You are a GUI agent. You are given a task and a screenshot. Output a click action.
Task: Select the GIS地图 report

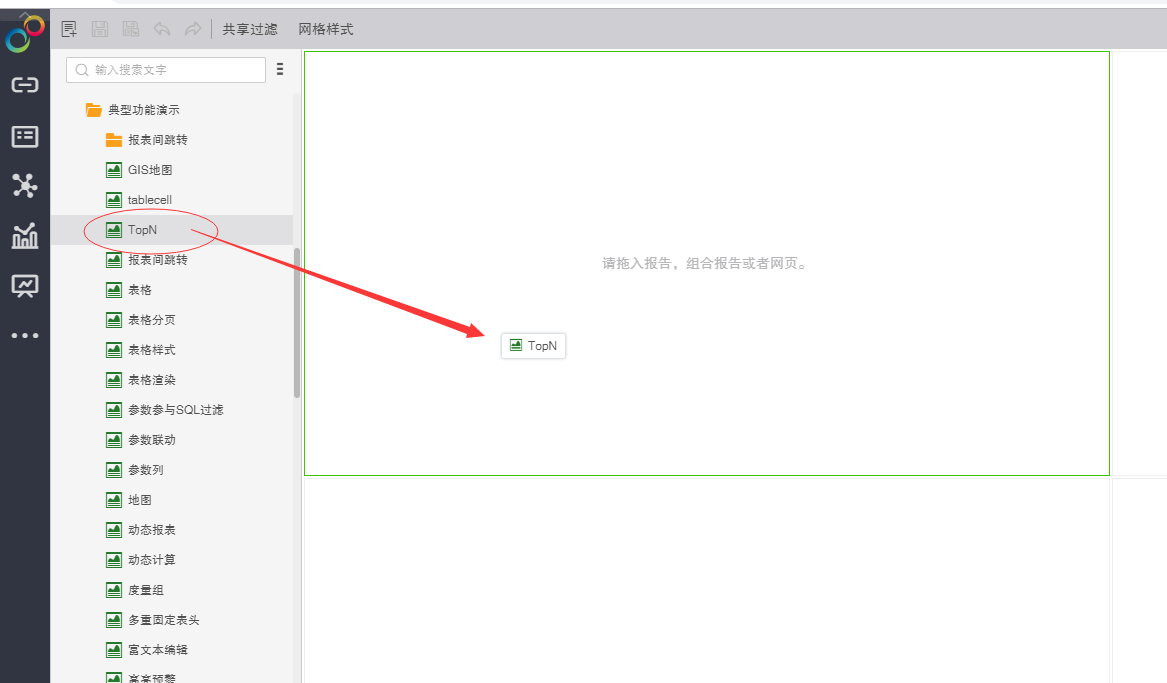tap(149, 170)
